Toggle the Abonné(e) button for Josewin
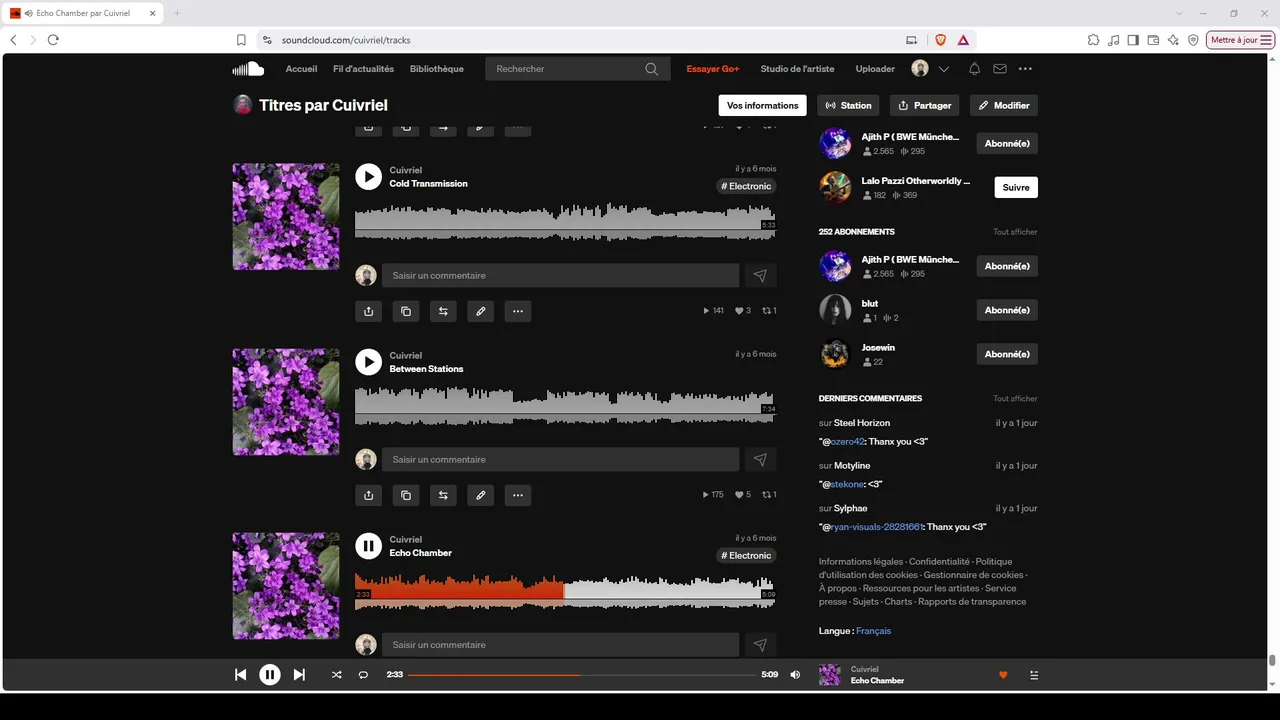The width and height of the screenshot is (1280, 720). (x=1007, y=354)
